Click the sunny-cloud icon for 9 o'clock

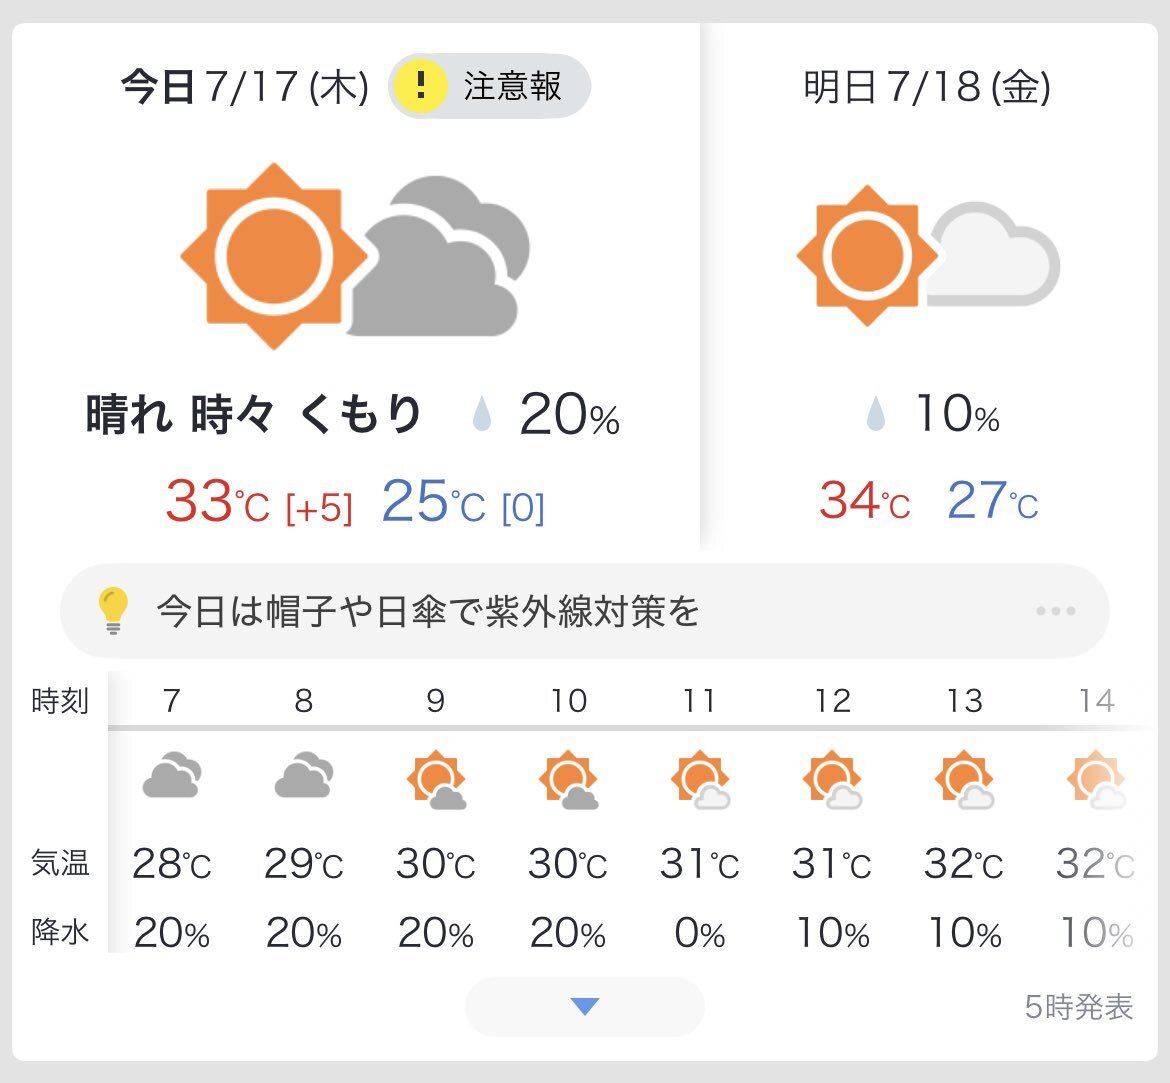click(437, 780)
